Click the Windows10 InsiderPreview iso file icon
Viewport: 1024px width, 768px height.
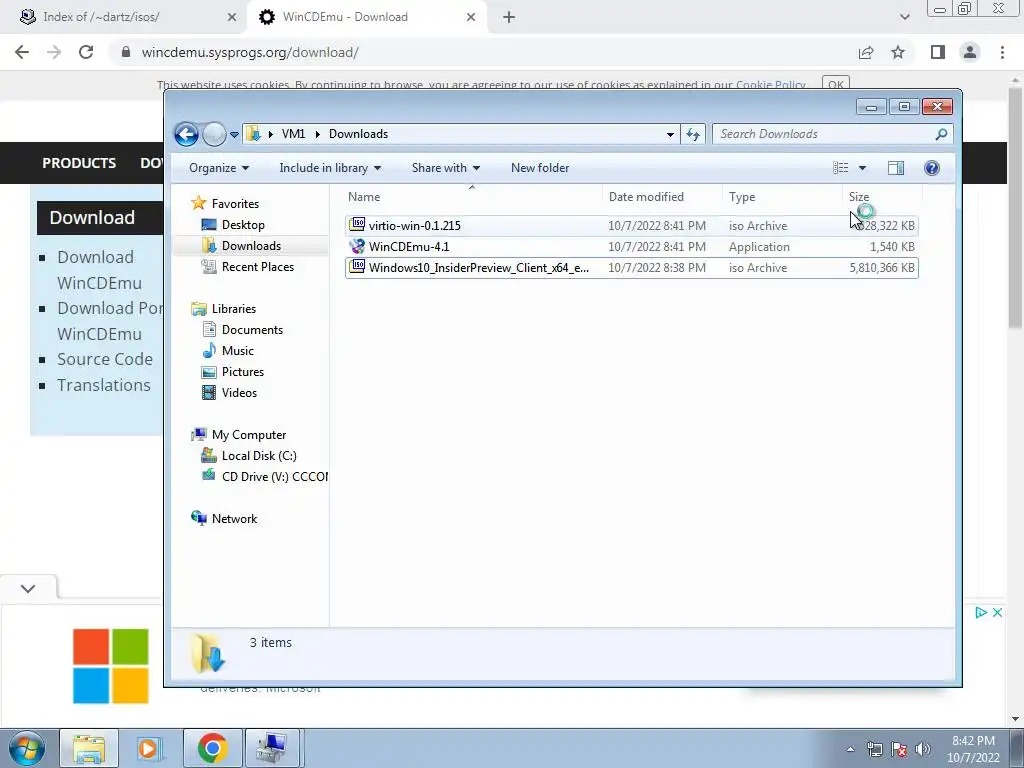(x=357, y=266)
